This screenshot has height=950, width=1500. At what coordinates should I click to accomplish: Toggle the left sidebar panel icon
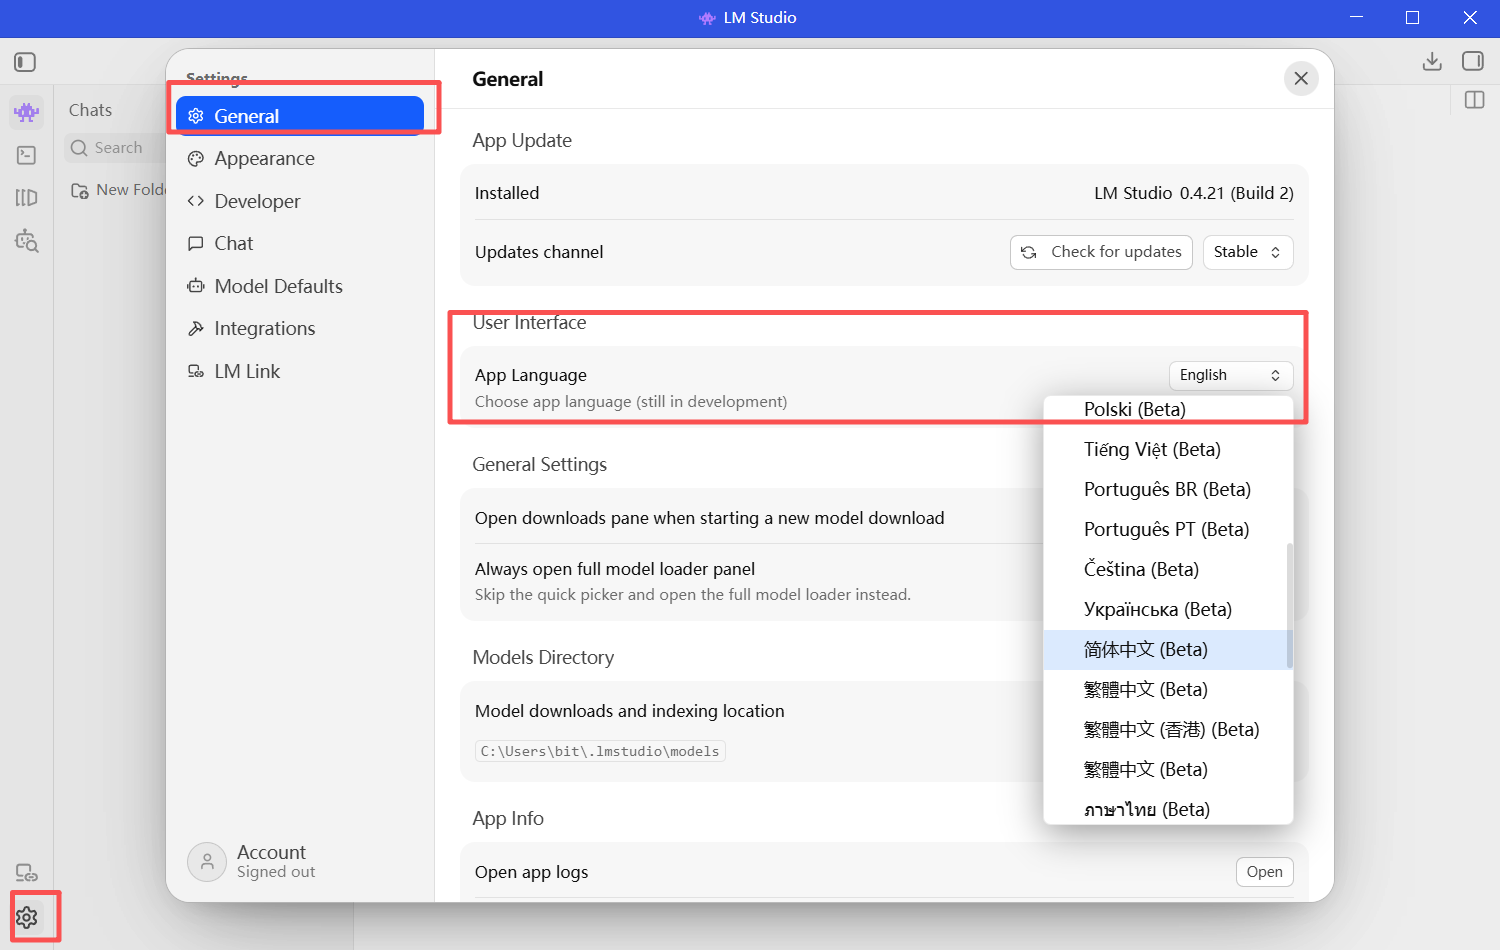point(25,62)
